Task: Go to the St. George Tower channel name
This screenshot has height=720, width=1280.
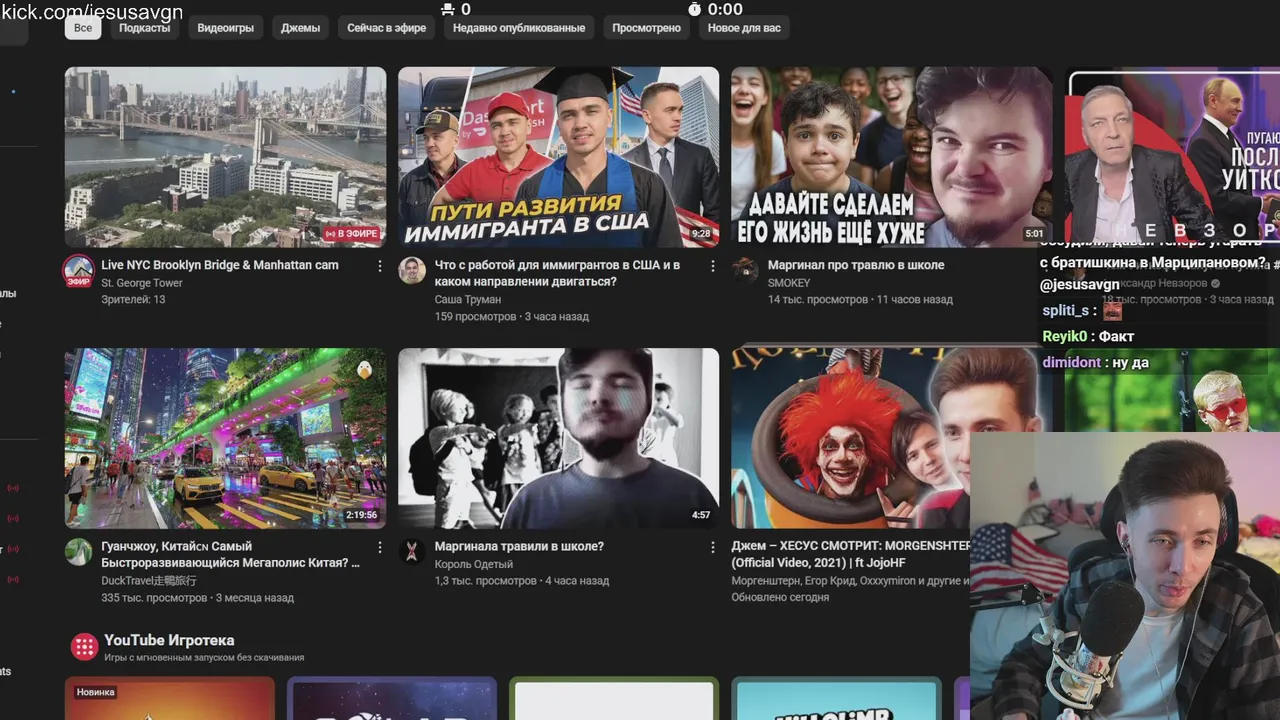Action: pos(142,283)
